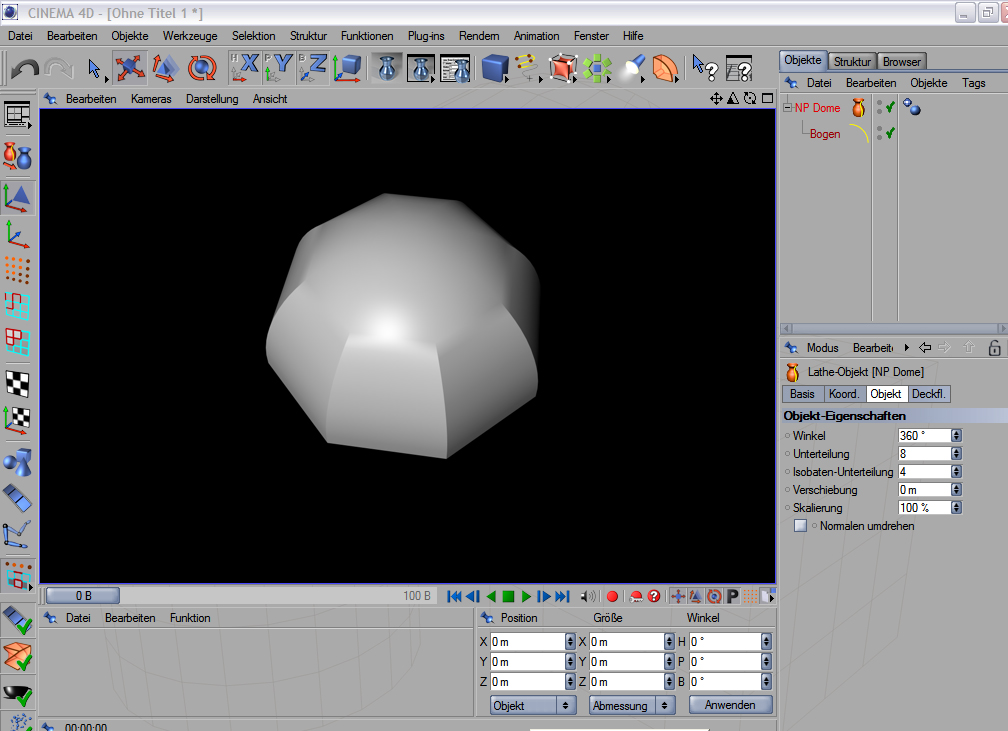The image size is (1008, 731).
Task: Open the Abmessung dropdown
Action: 632,705
